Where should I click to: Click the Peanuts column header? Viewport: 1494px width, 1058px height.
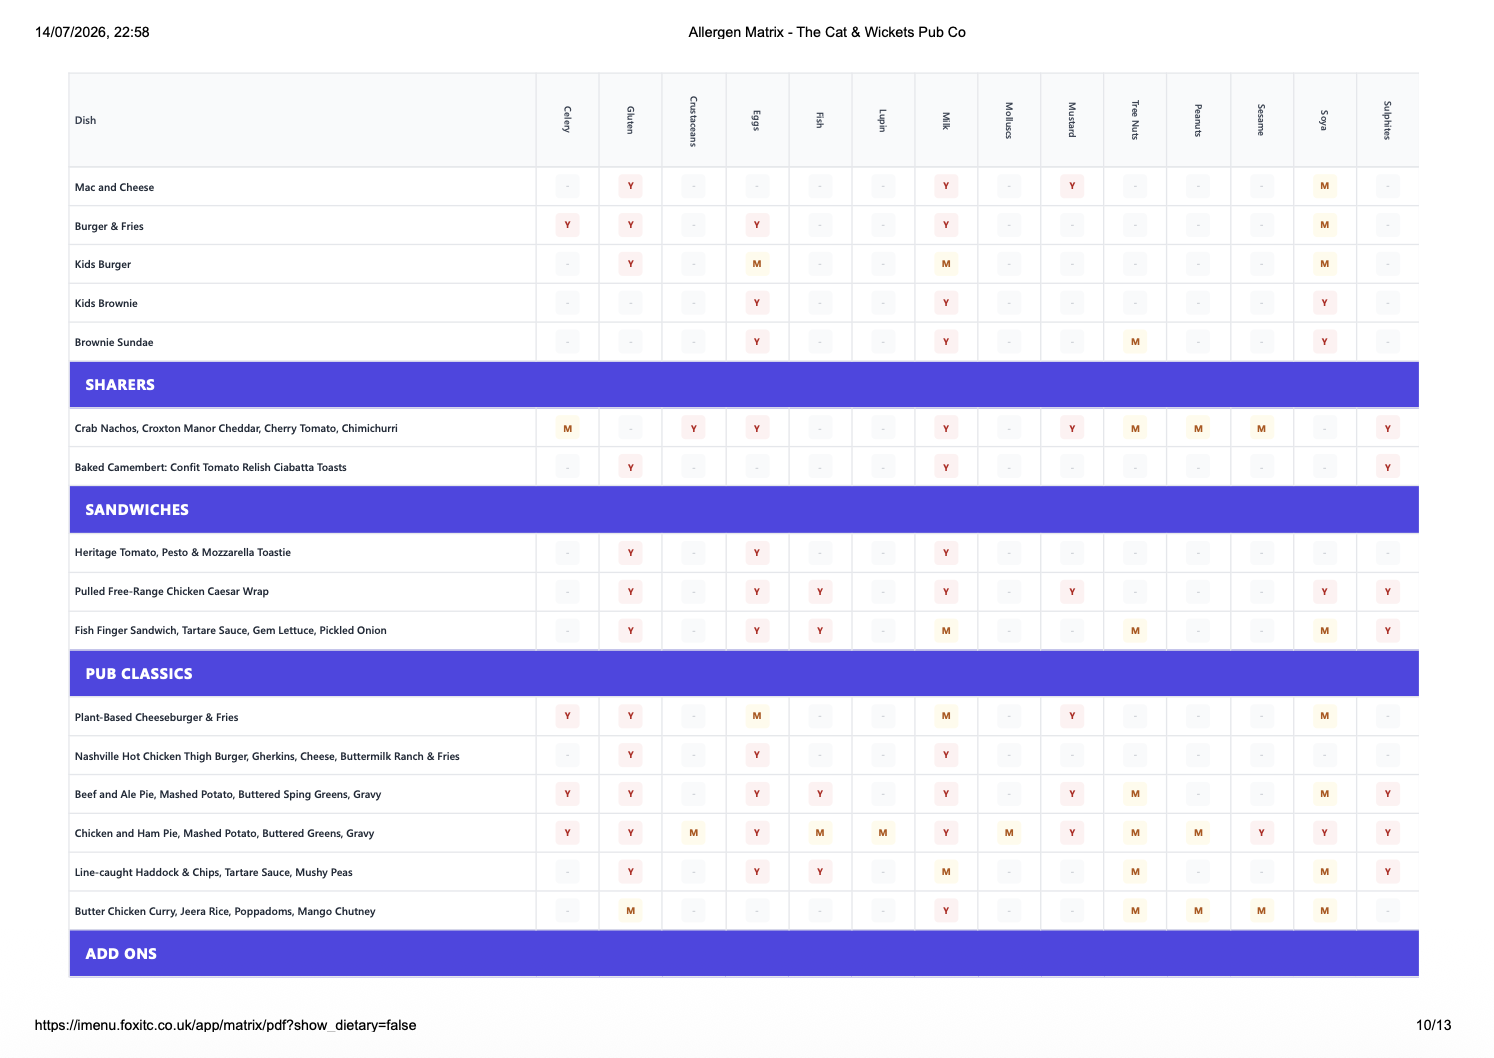pos(1198,120)
